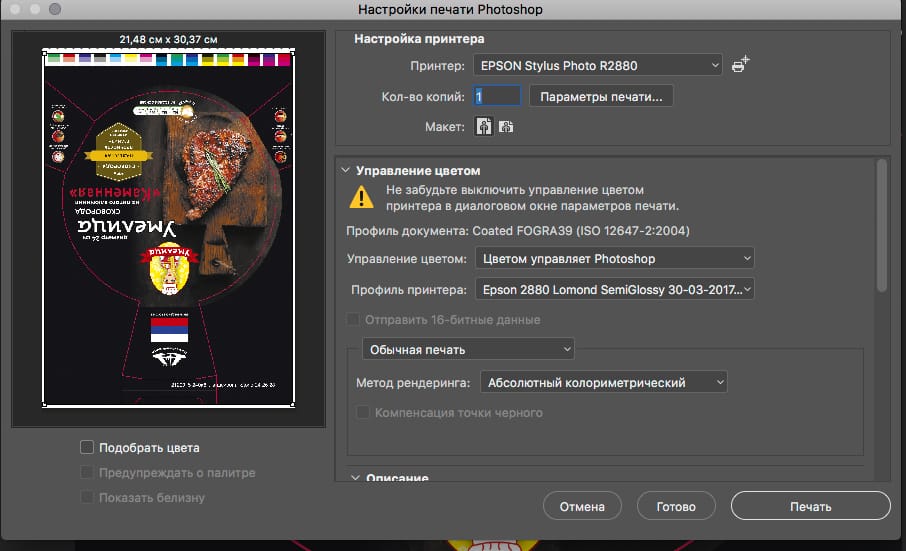The height and width of the screenshot is (551, 906).
Task: Open the Принтер dropdown with EPSON Stylus Photo R2880
Action: tap(597, 66)
